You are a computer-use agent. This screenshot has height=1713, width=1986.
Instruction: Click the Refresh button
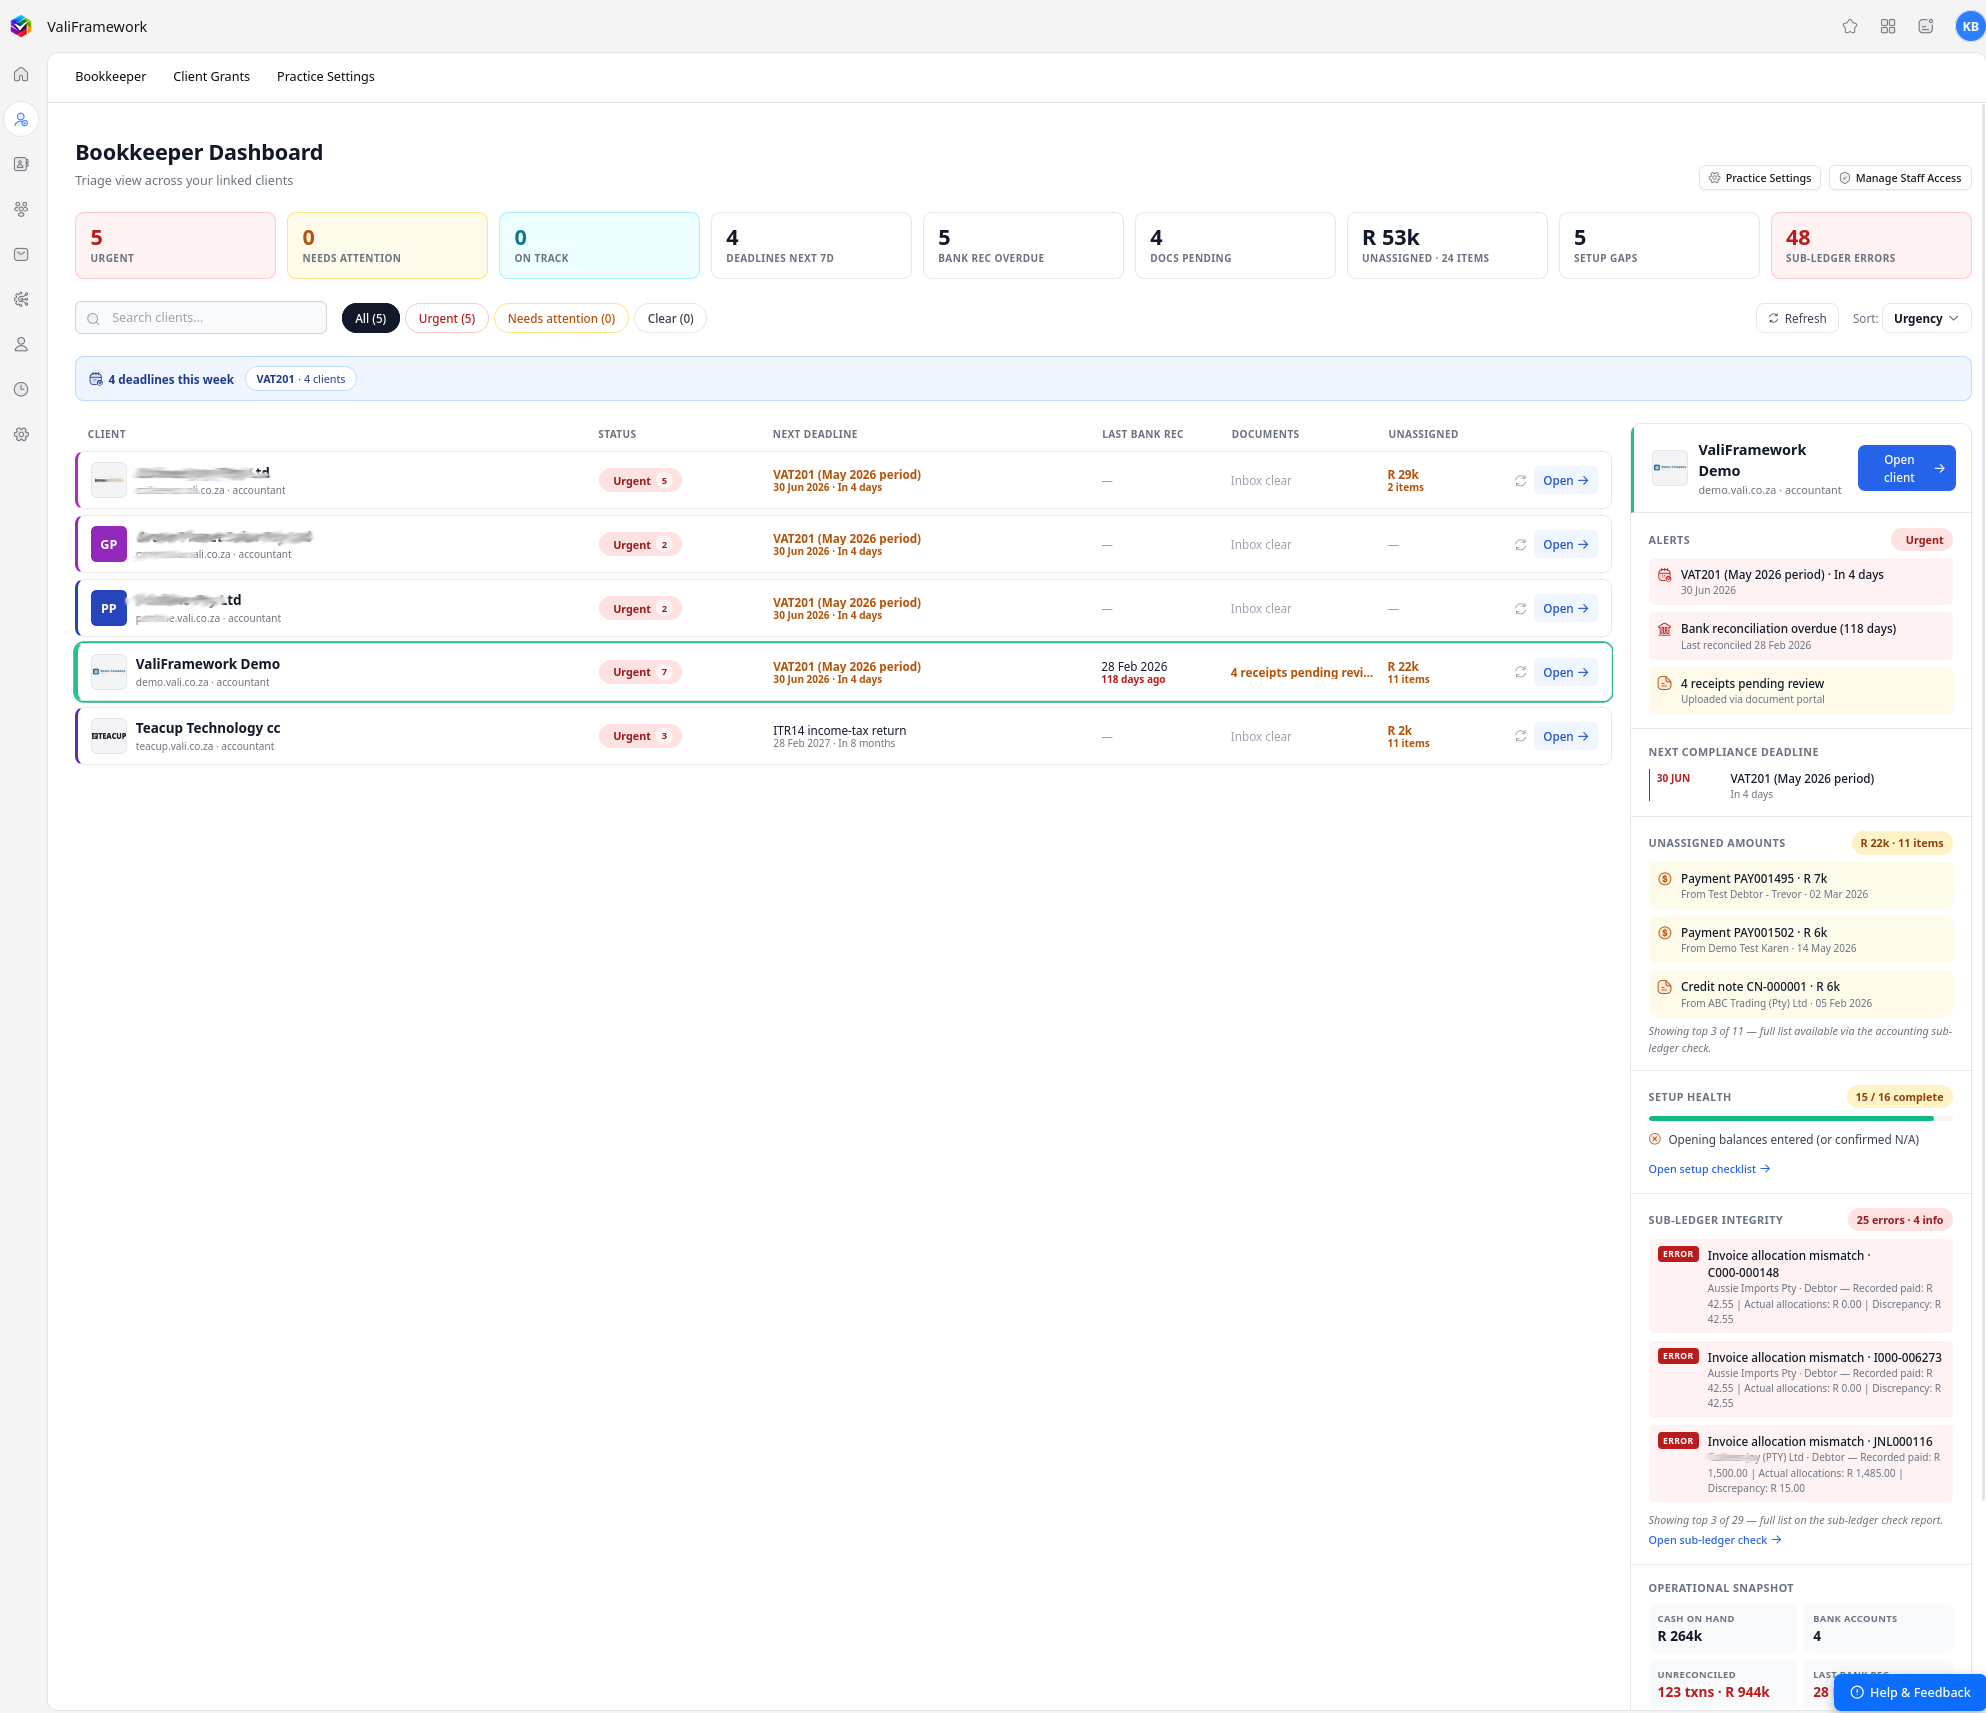[x=1797, y=318]
